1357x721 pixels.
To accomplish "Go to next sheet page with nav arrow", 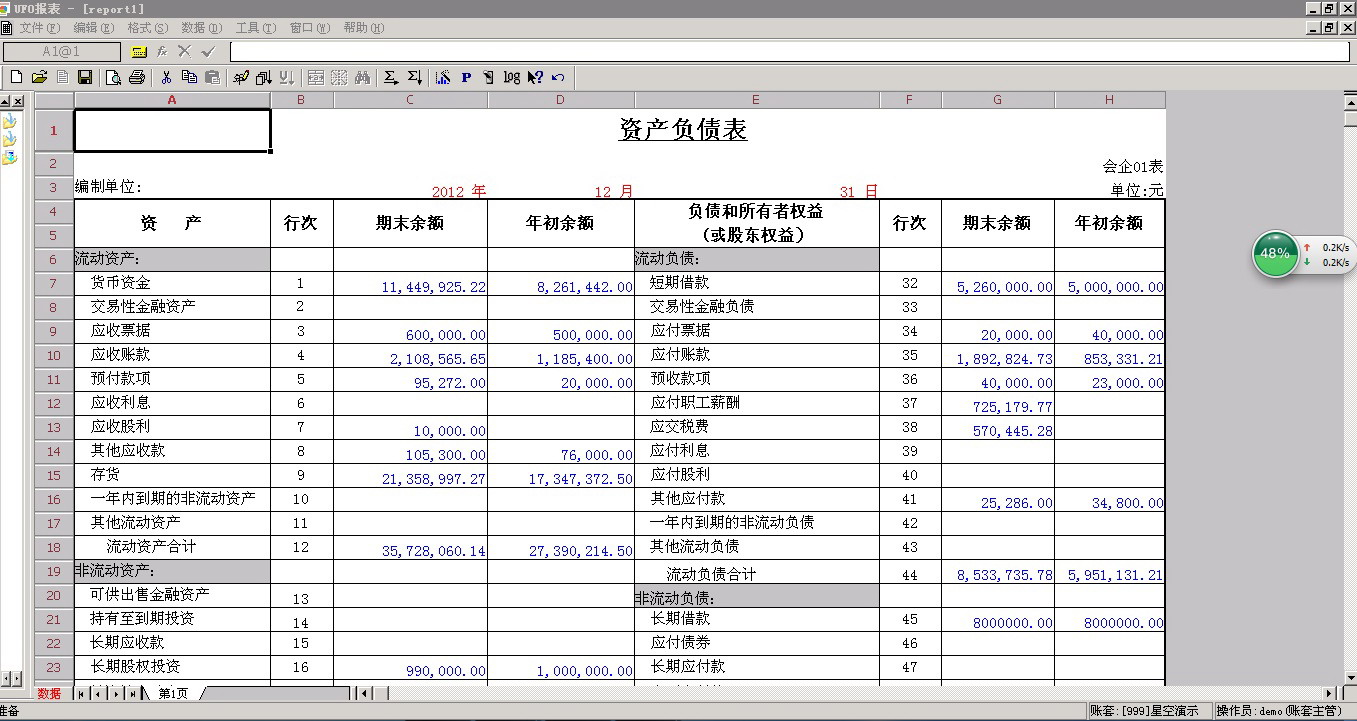I will tap(117, 693).
